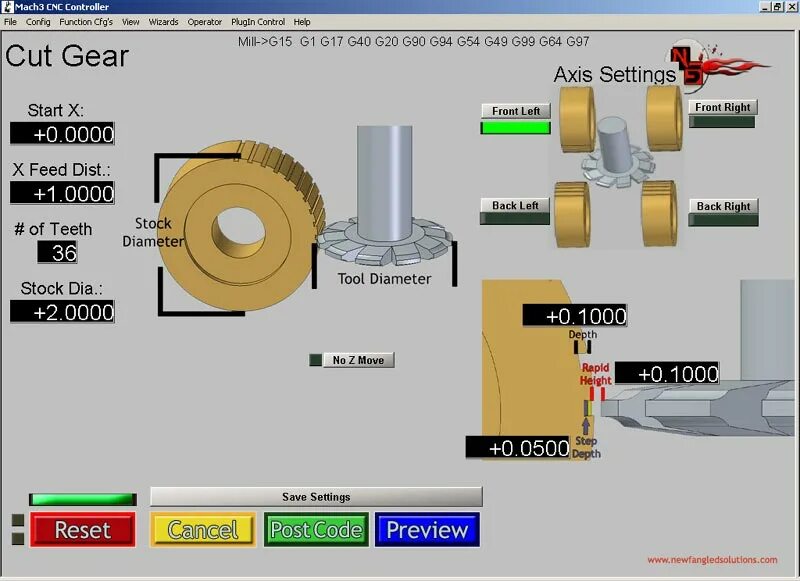Click the Back Right LED indicator
Image resolution: width=800 pixels, height=581 pixels.
coord(723,220)
